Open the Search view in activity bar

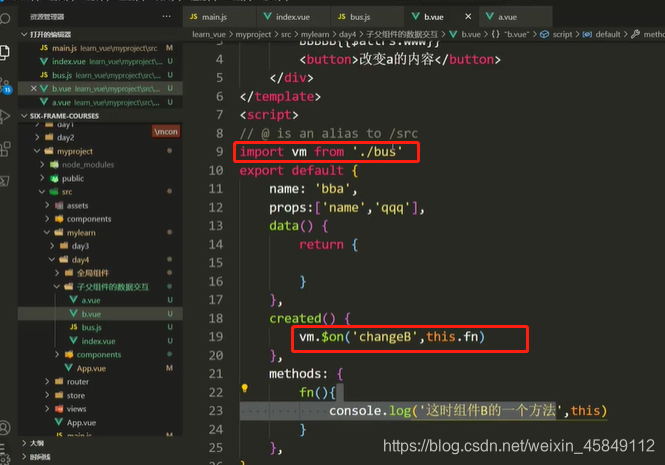[4, 19]
